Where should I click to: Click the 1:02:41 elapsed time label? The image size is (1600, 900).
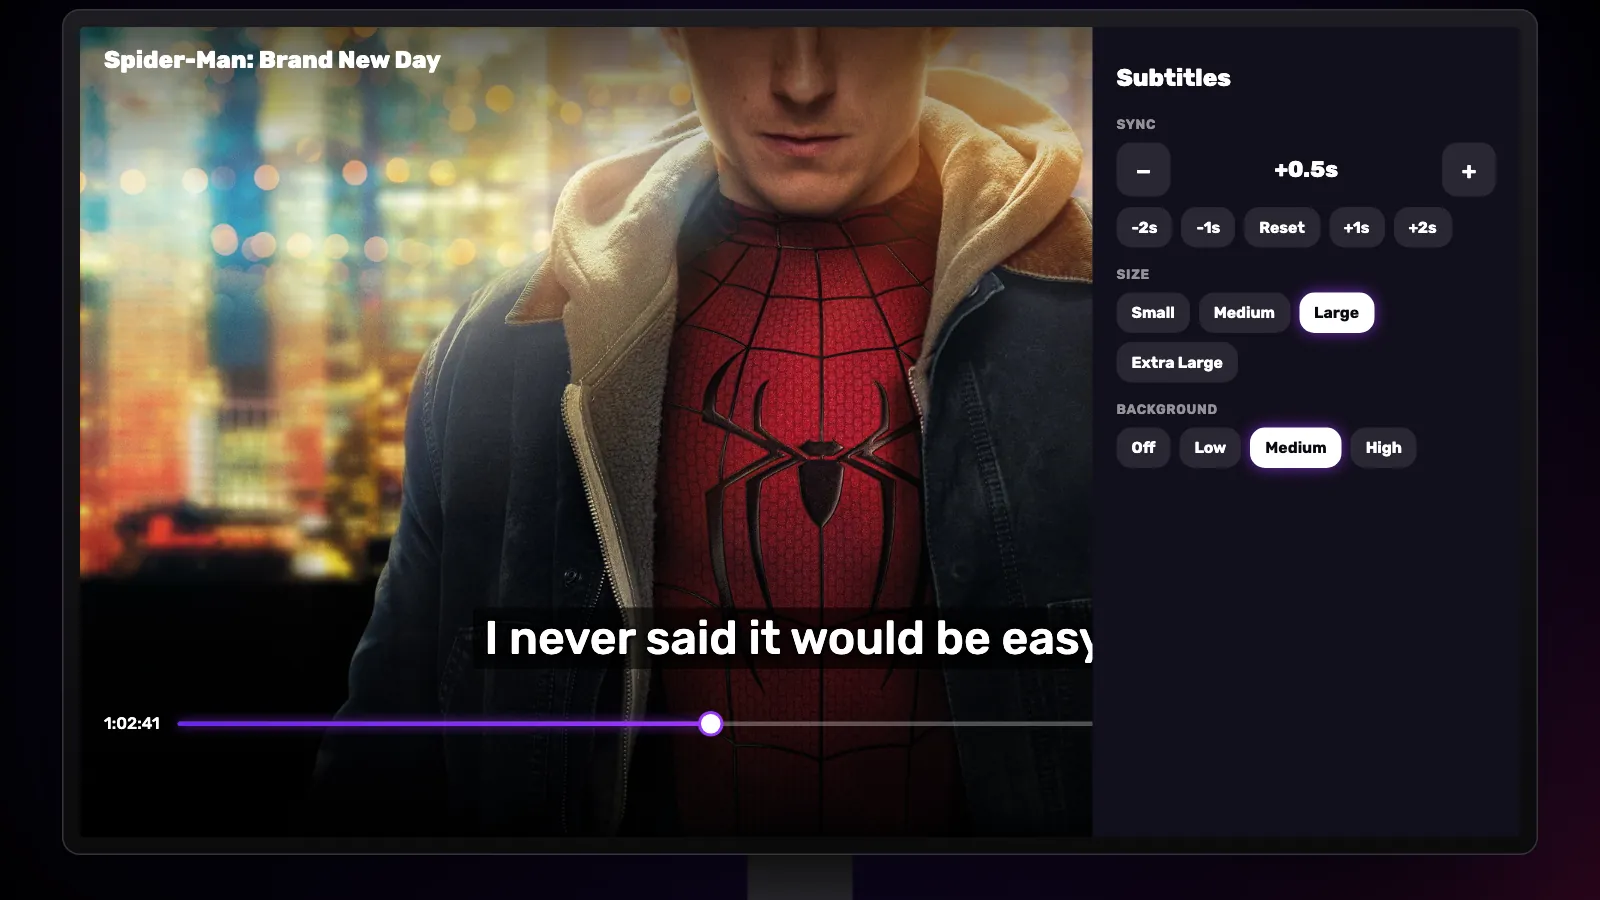coord(132,723)
